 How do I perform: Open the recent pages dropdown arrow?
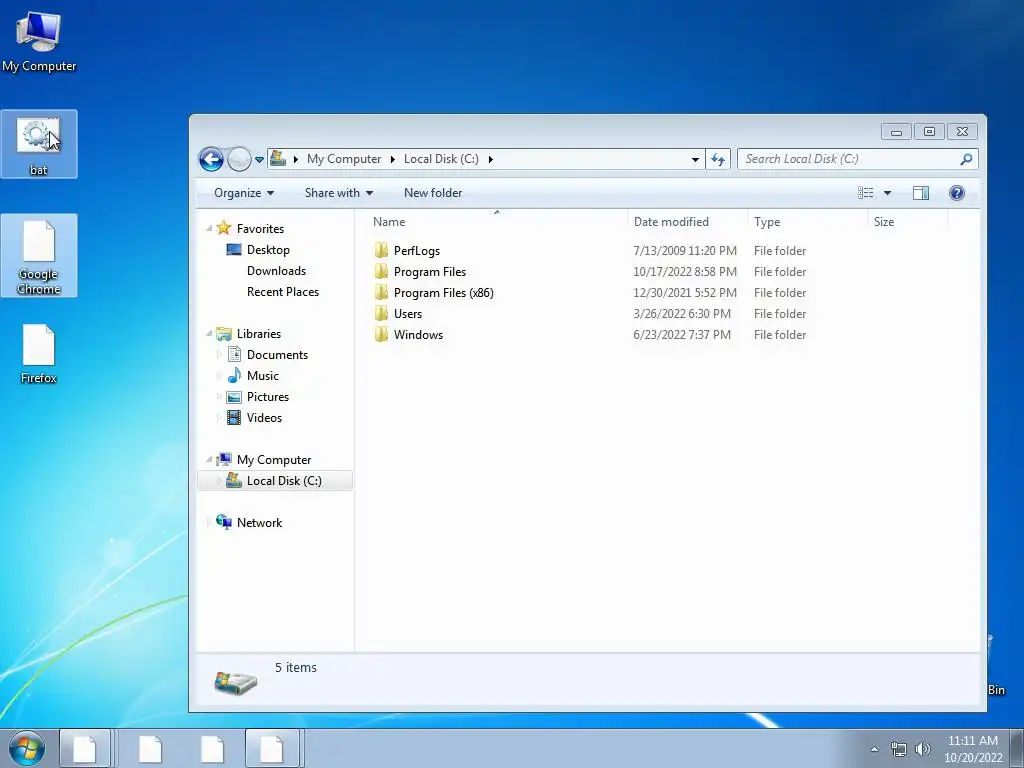tap(259, 159)
